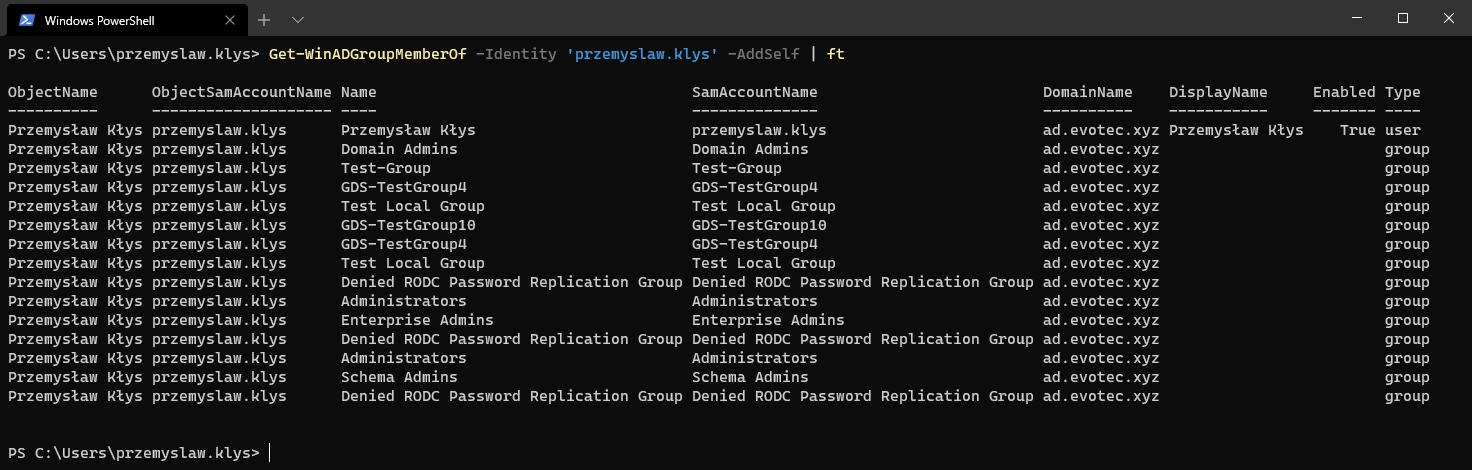The image size is (1472, 470).
Task: Click the ObjectSamAccountName column header
Action: pyautogui.click(x=241, y=92)
